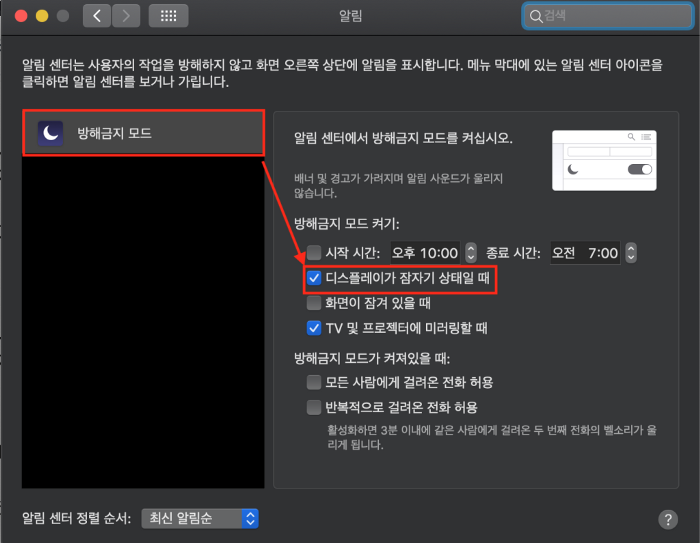Viewport: 700px width, 543px height.
Task: Click the Do Not Disturb preview thumbnail
Action: click(x=604, y=160)
